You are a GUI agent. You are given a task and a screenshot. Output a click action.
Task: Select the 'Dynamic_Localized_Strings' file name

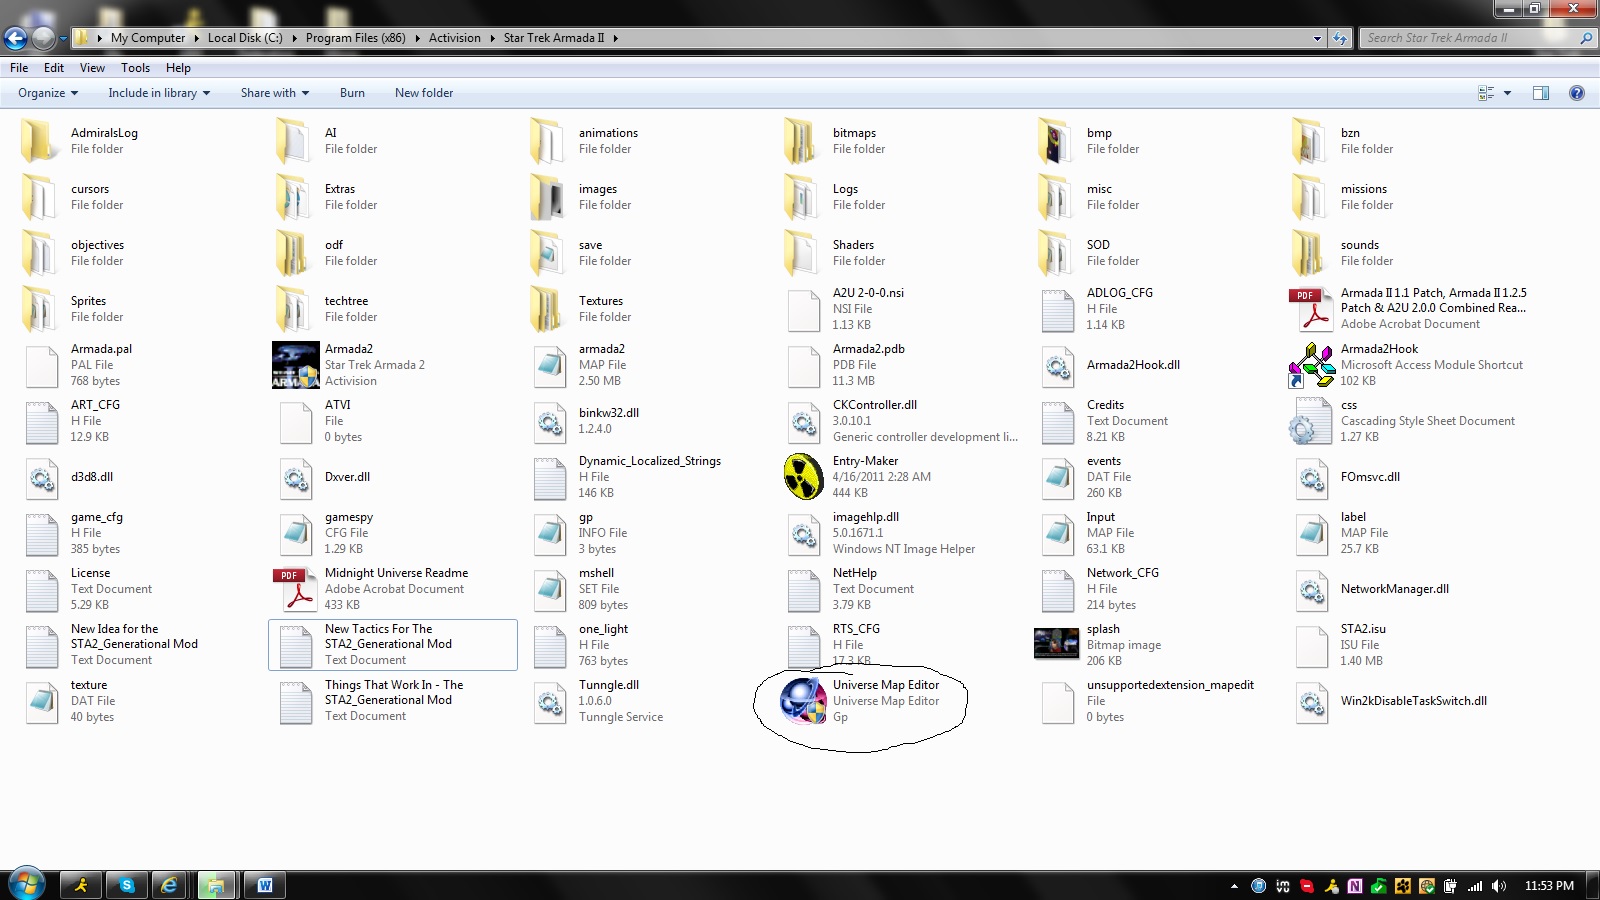(x=650, y=461)
